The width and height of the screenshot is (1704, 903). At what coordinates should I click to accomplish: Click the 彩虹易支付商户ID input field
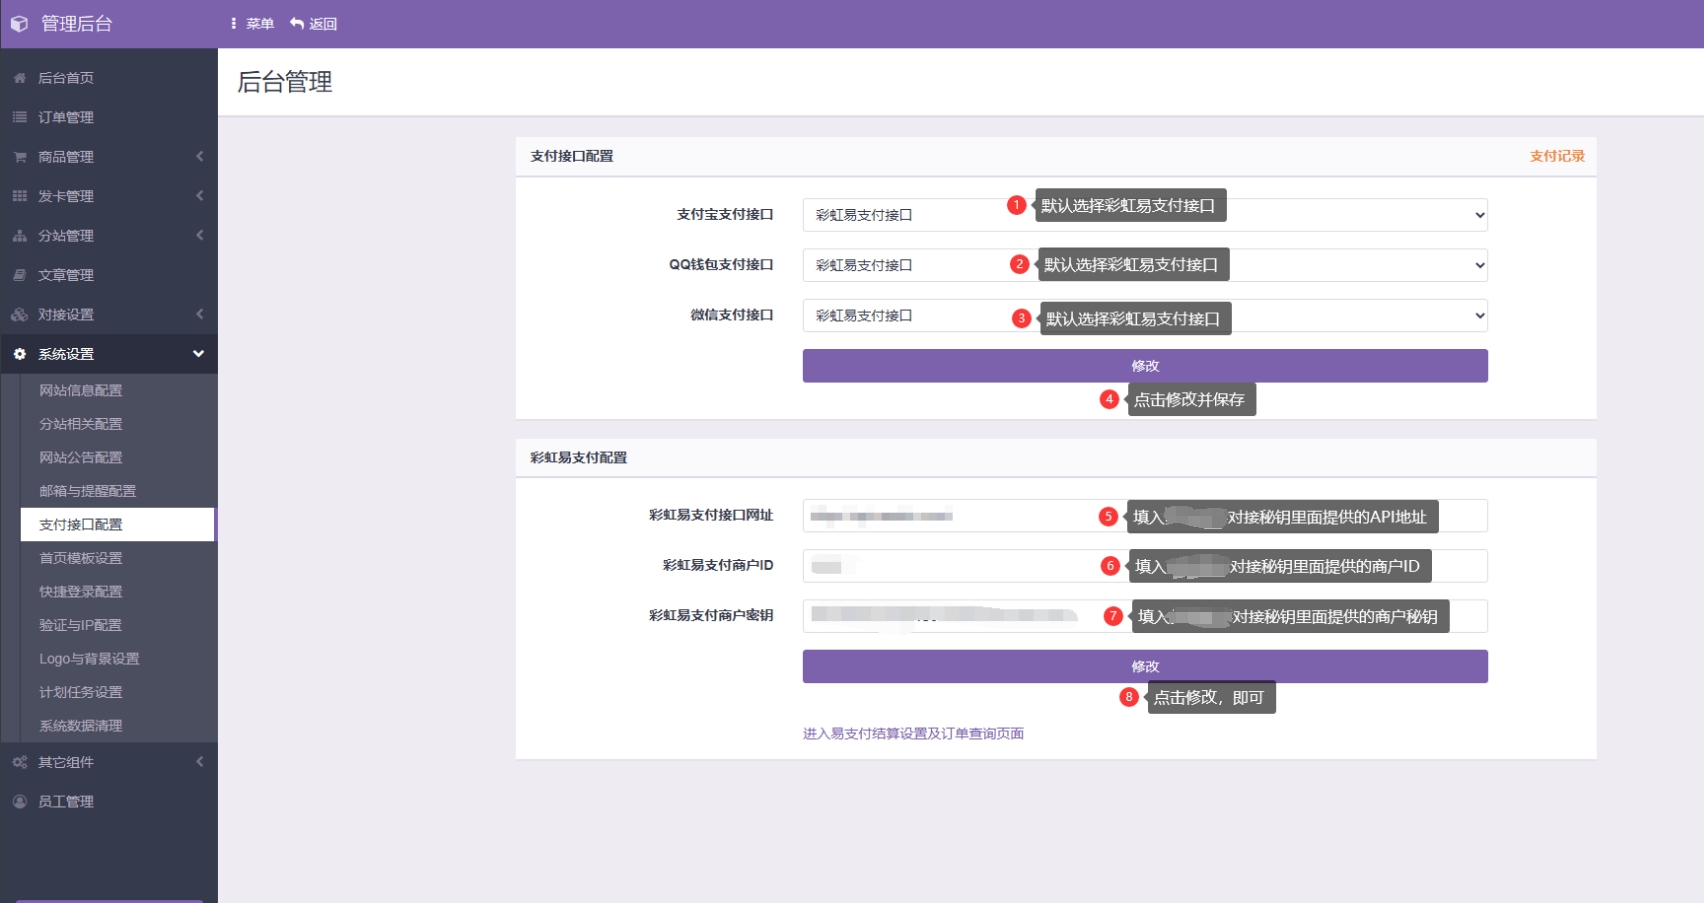click(950, 566)
